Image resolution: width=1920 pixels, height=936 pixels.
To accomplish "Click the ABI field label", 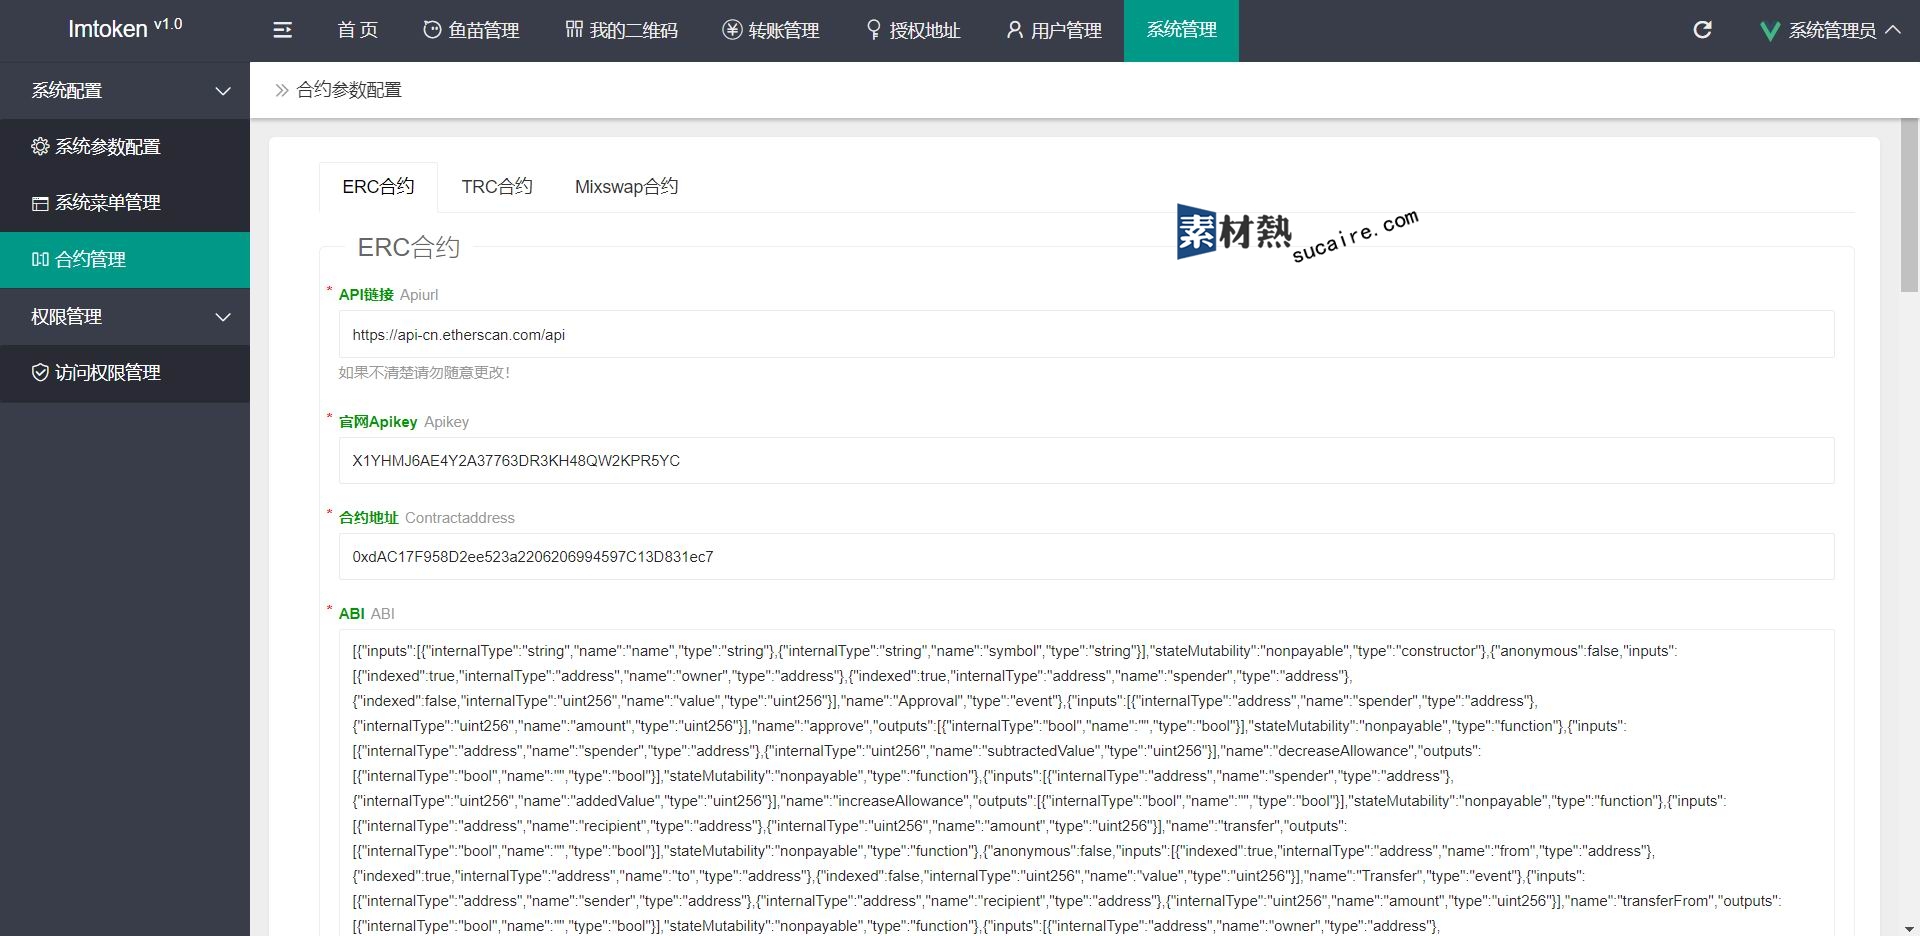I will coord(367,614).
